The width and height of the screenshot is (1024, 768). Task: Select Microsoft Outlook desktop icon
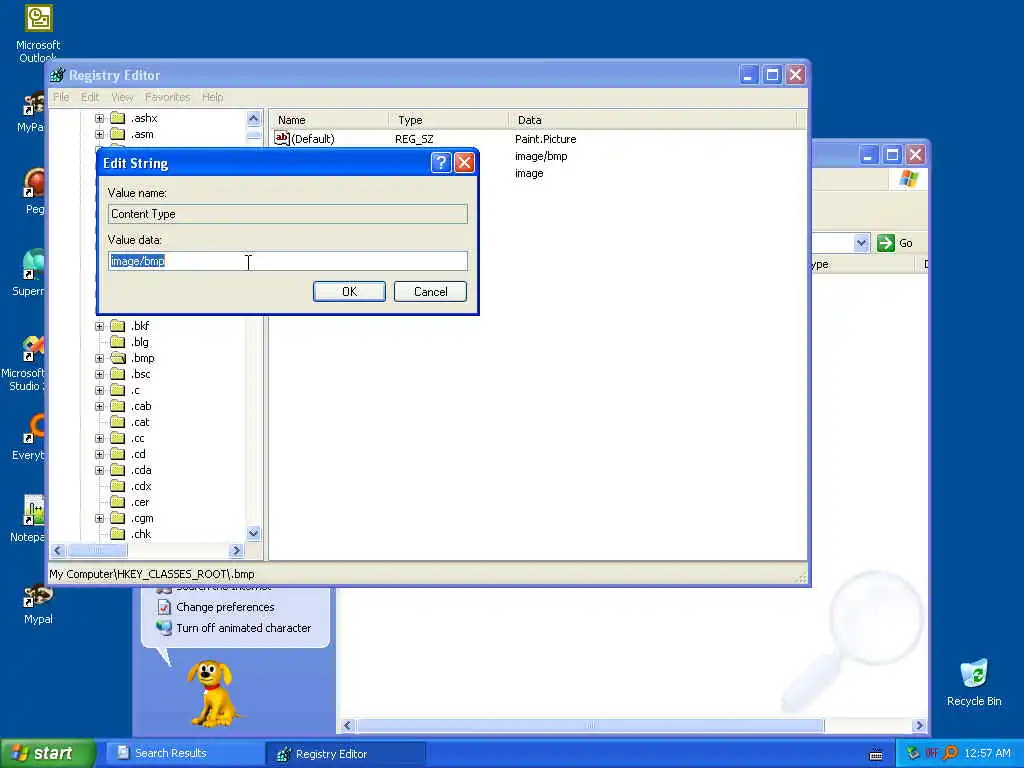pyautogui.click(x=38, y=34)
